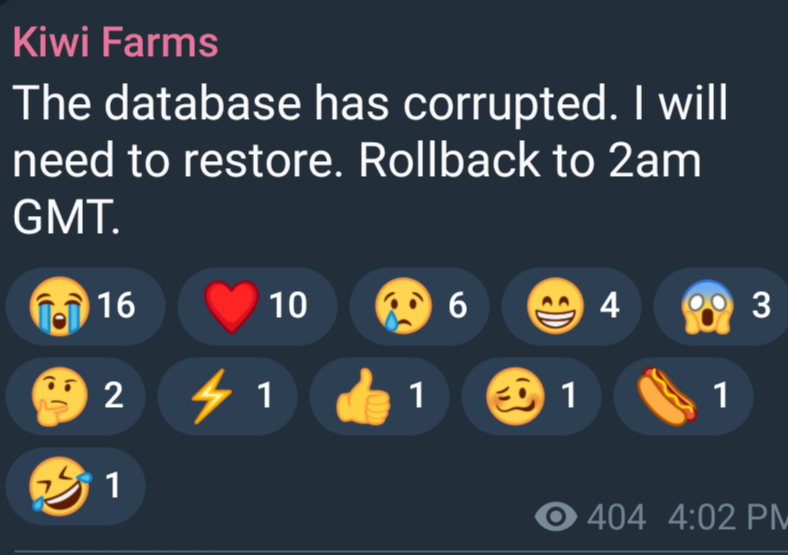This screenshot has width=788, height=555.
Task: Click the count 2 on thinking reaction
Action: coord(114,395)
